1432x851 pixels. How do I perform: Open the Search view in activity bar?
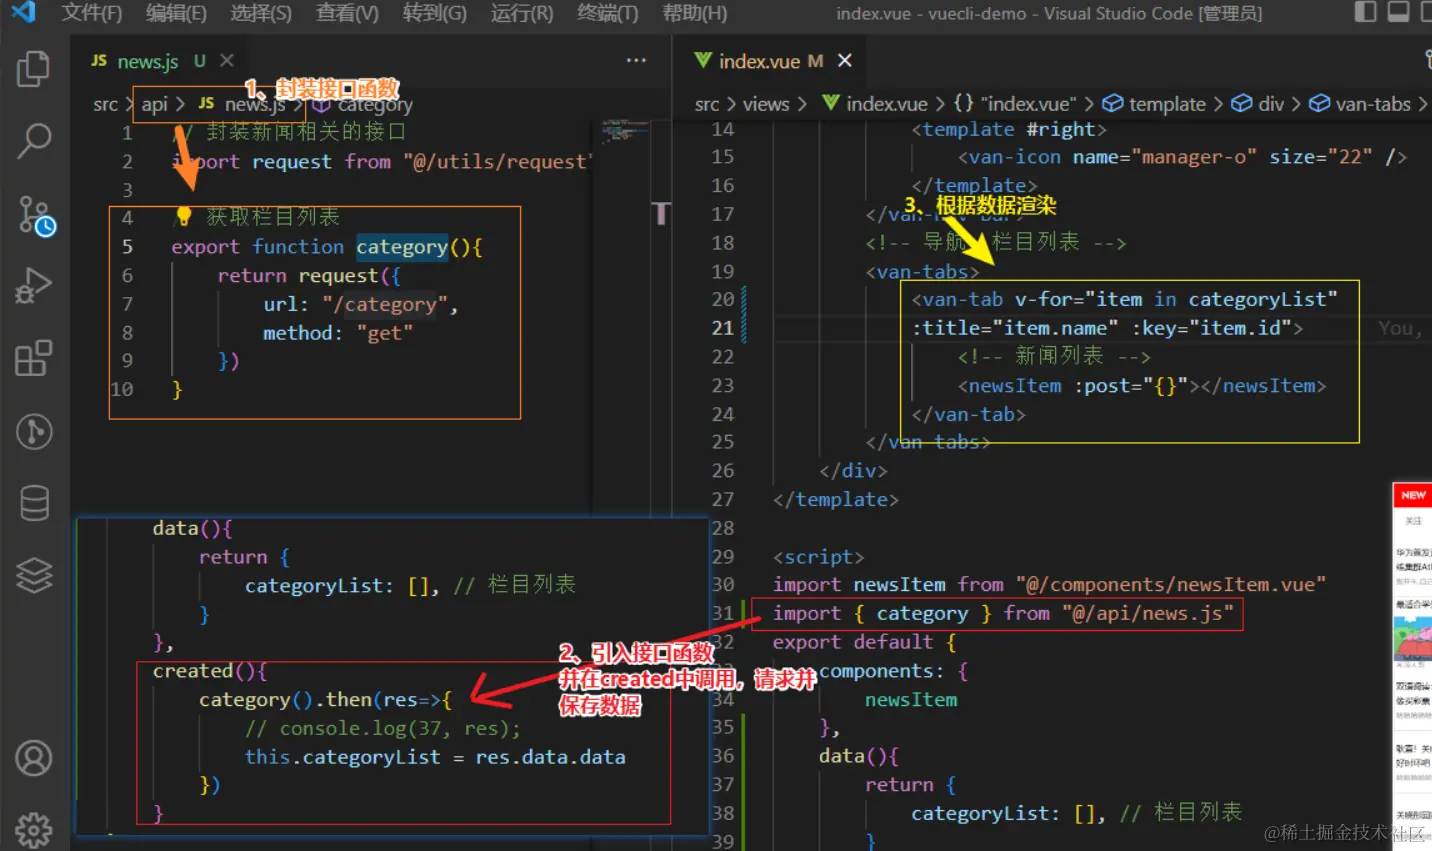click(34, 141)
